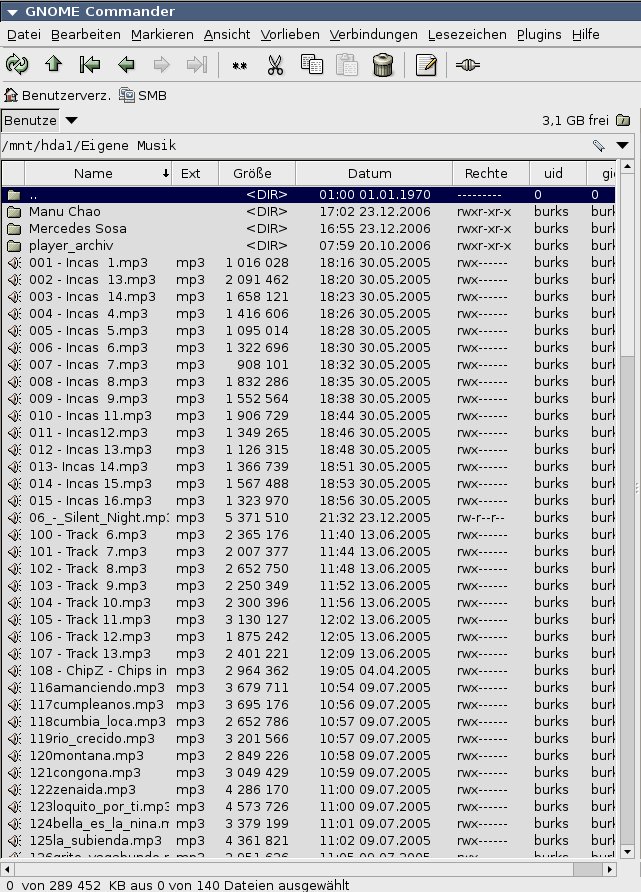Open the Lesezeichen menu
Image resolution: width=641 pixels, height=892 pixels.
coord(467,35)
